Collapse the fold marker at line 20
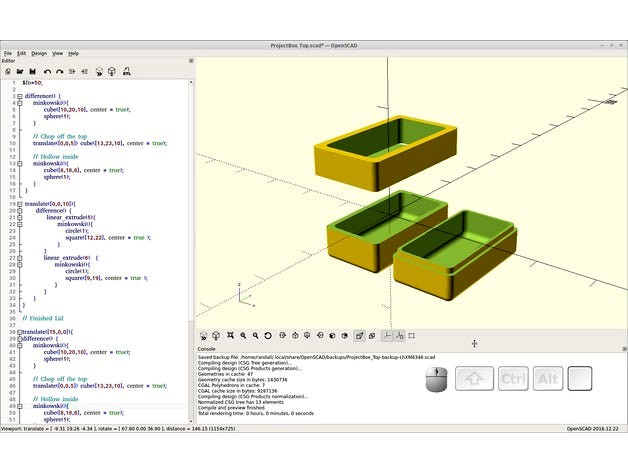Image resolution: width=628 pixels, height=472 pixels. click(x=19, y=211)
